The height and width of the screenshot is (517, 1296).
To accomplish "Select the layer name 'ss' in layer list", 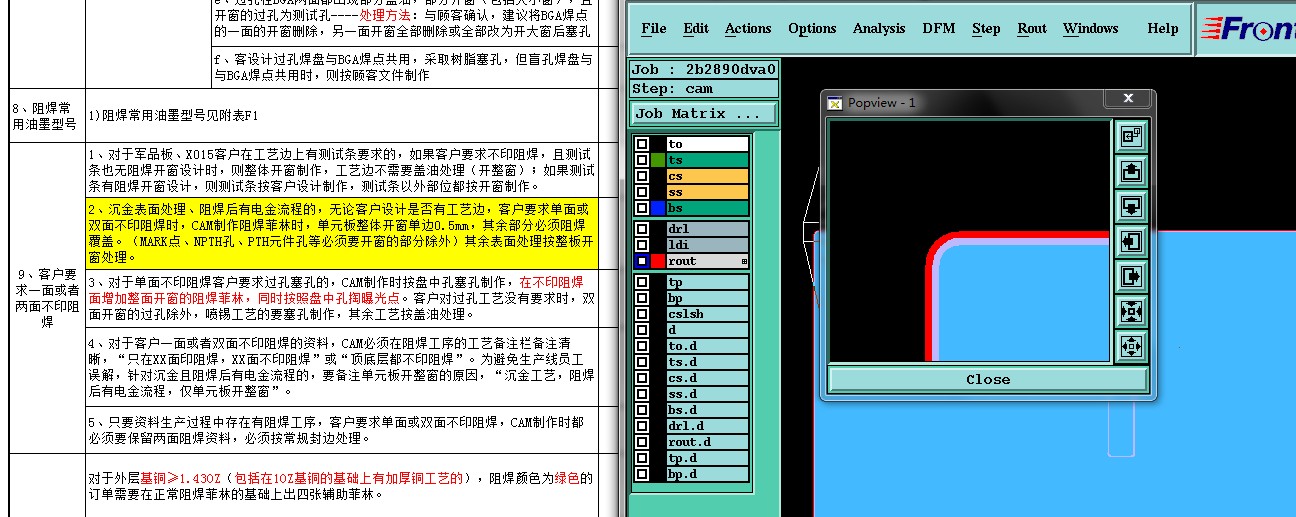I will pos(707,192).
